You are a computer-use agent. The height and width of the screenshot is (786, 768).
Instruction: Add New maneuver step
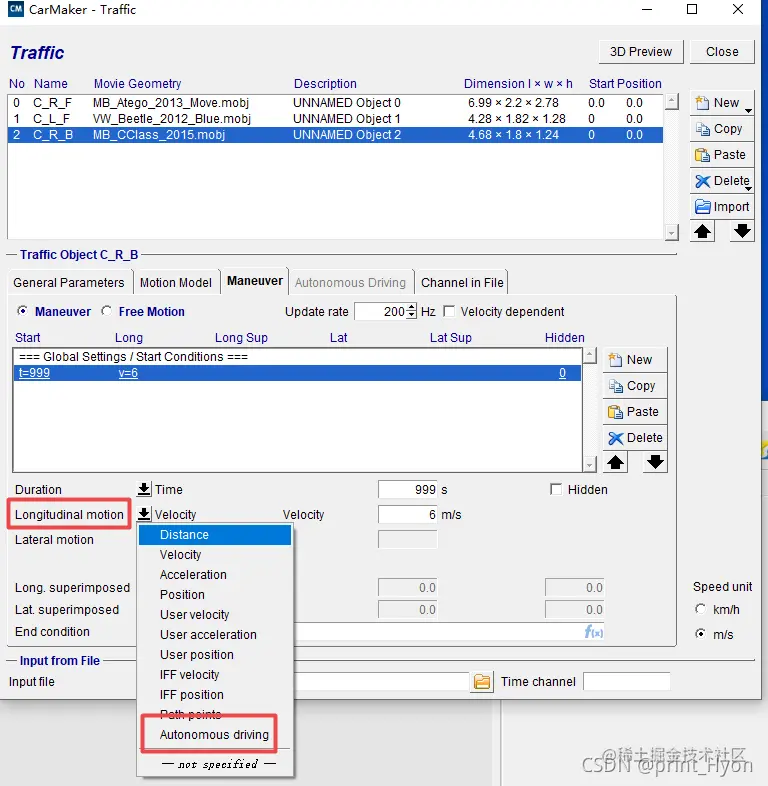click(635, 360)
